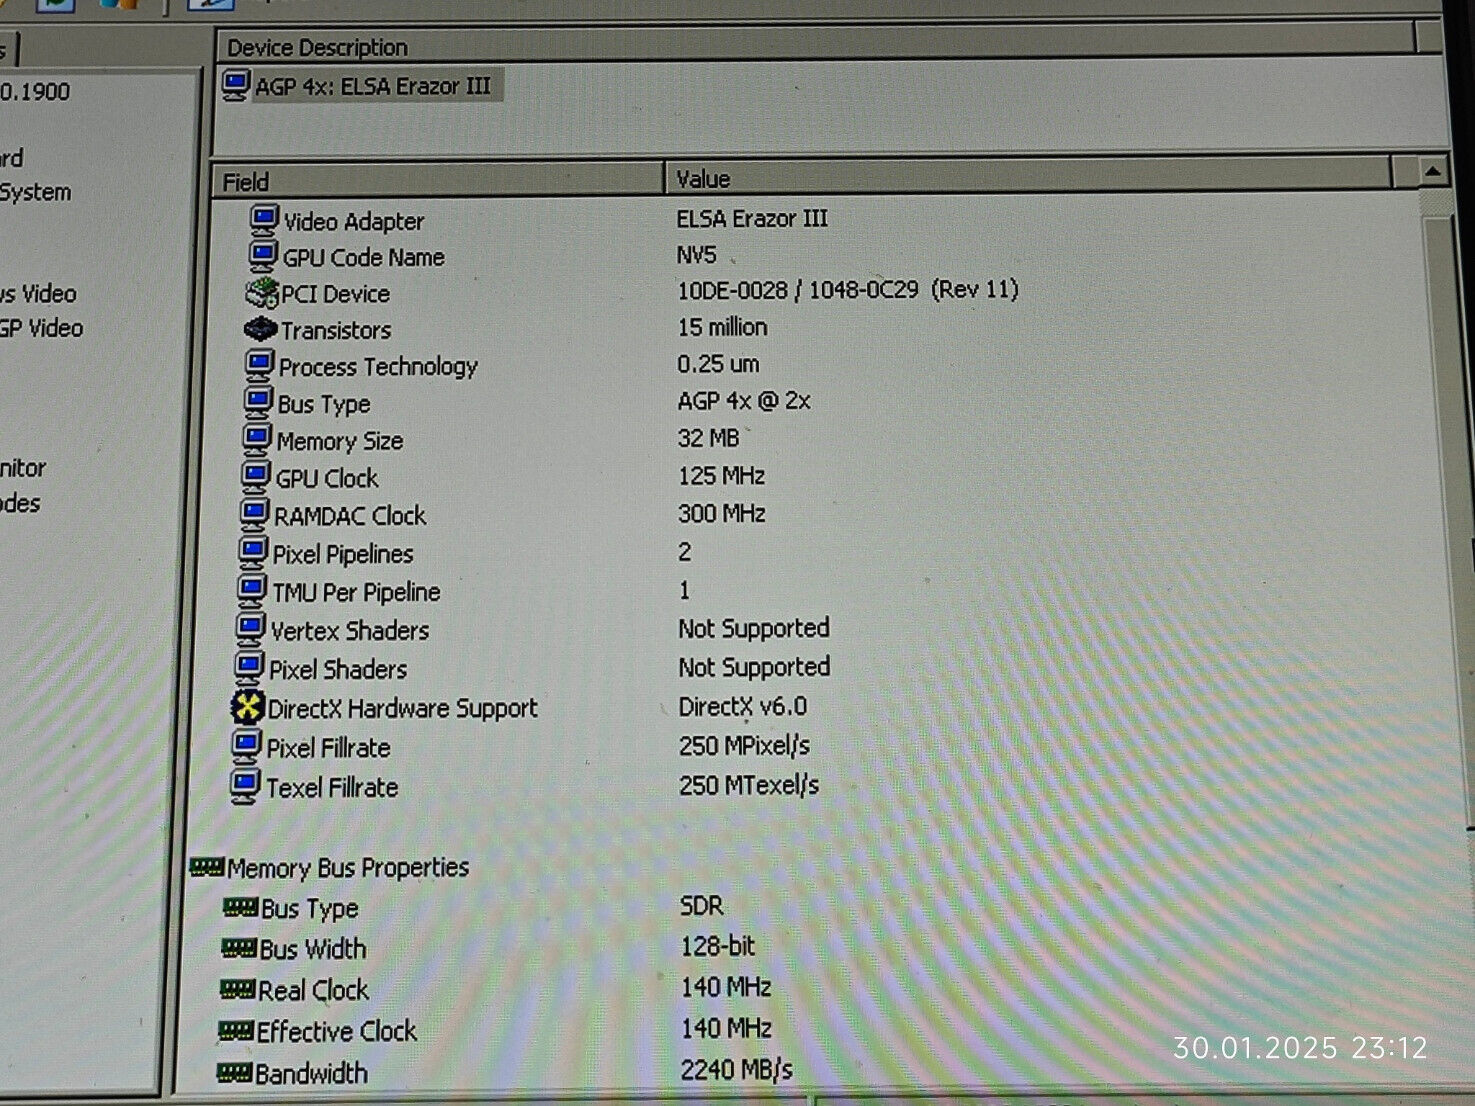
Task: Click the NV5 code name value
Action: click(697, 255)
